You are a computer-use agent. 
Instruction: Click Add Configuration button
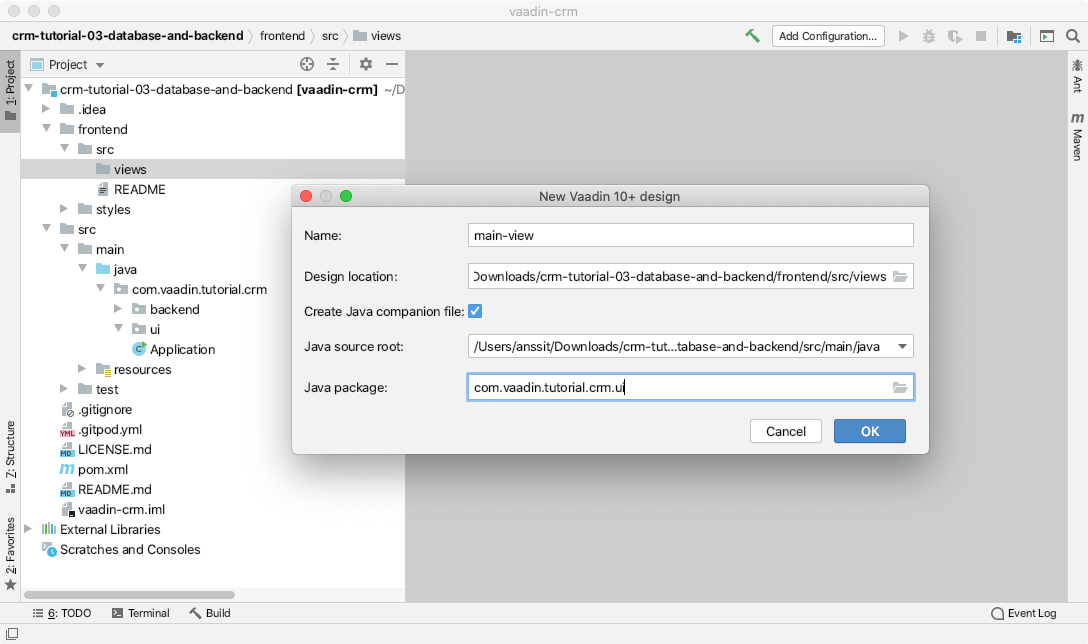coord(828,36)
